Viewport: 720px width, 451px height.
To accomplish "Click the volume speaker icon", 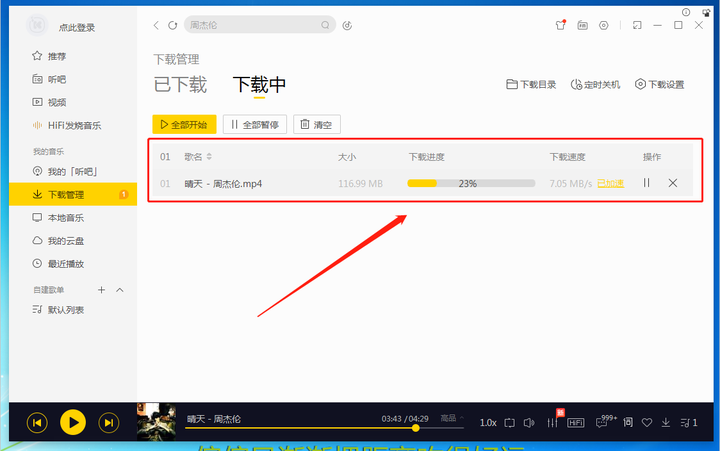I will click(529, 423).
